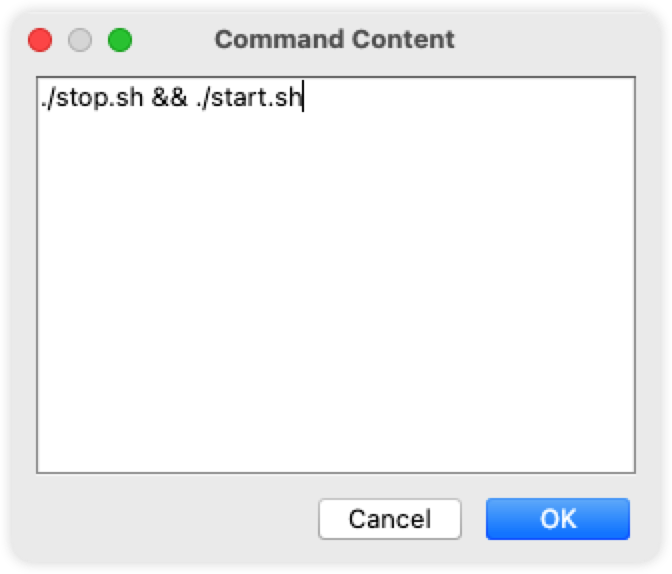Set the caret at the end of start.sh
The image size is (672, 574).
[303, 98]
